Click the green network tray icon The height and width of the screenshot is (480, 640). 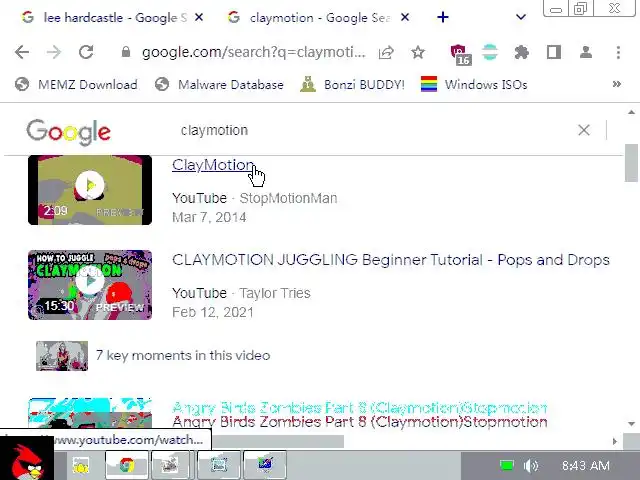click(x=507, y=465)
